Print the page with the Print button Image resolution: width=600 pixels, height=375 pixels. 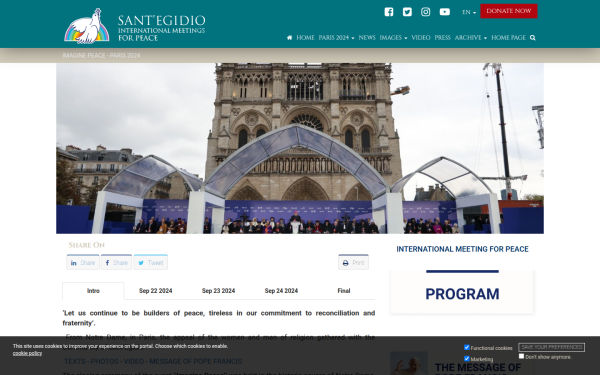pyautogui.click(x=353, y=262)
